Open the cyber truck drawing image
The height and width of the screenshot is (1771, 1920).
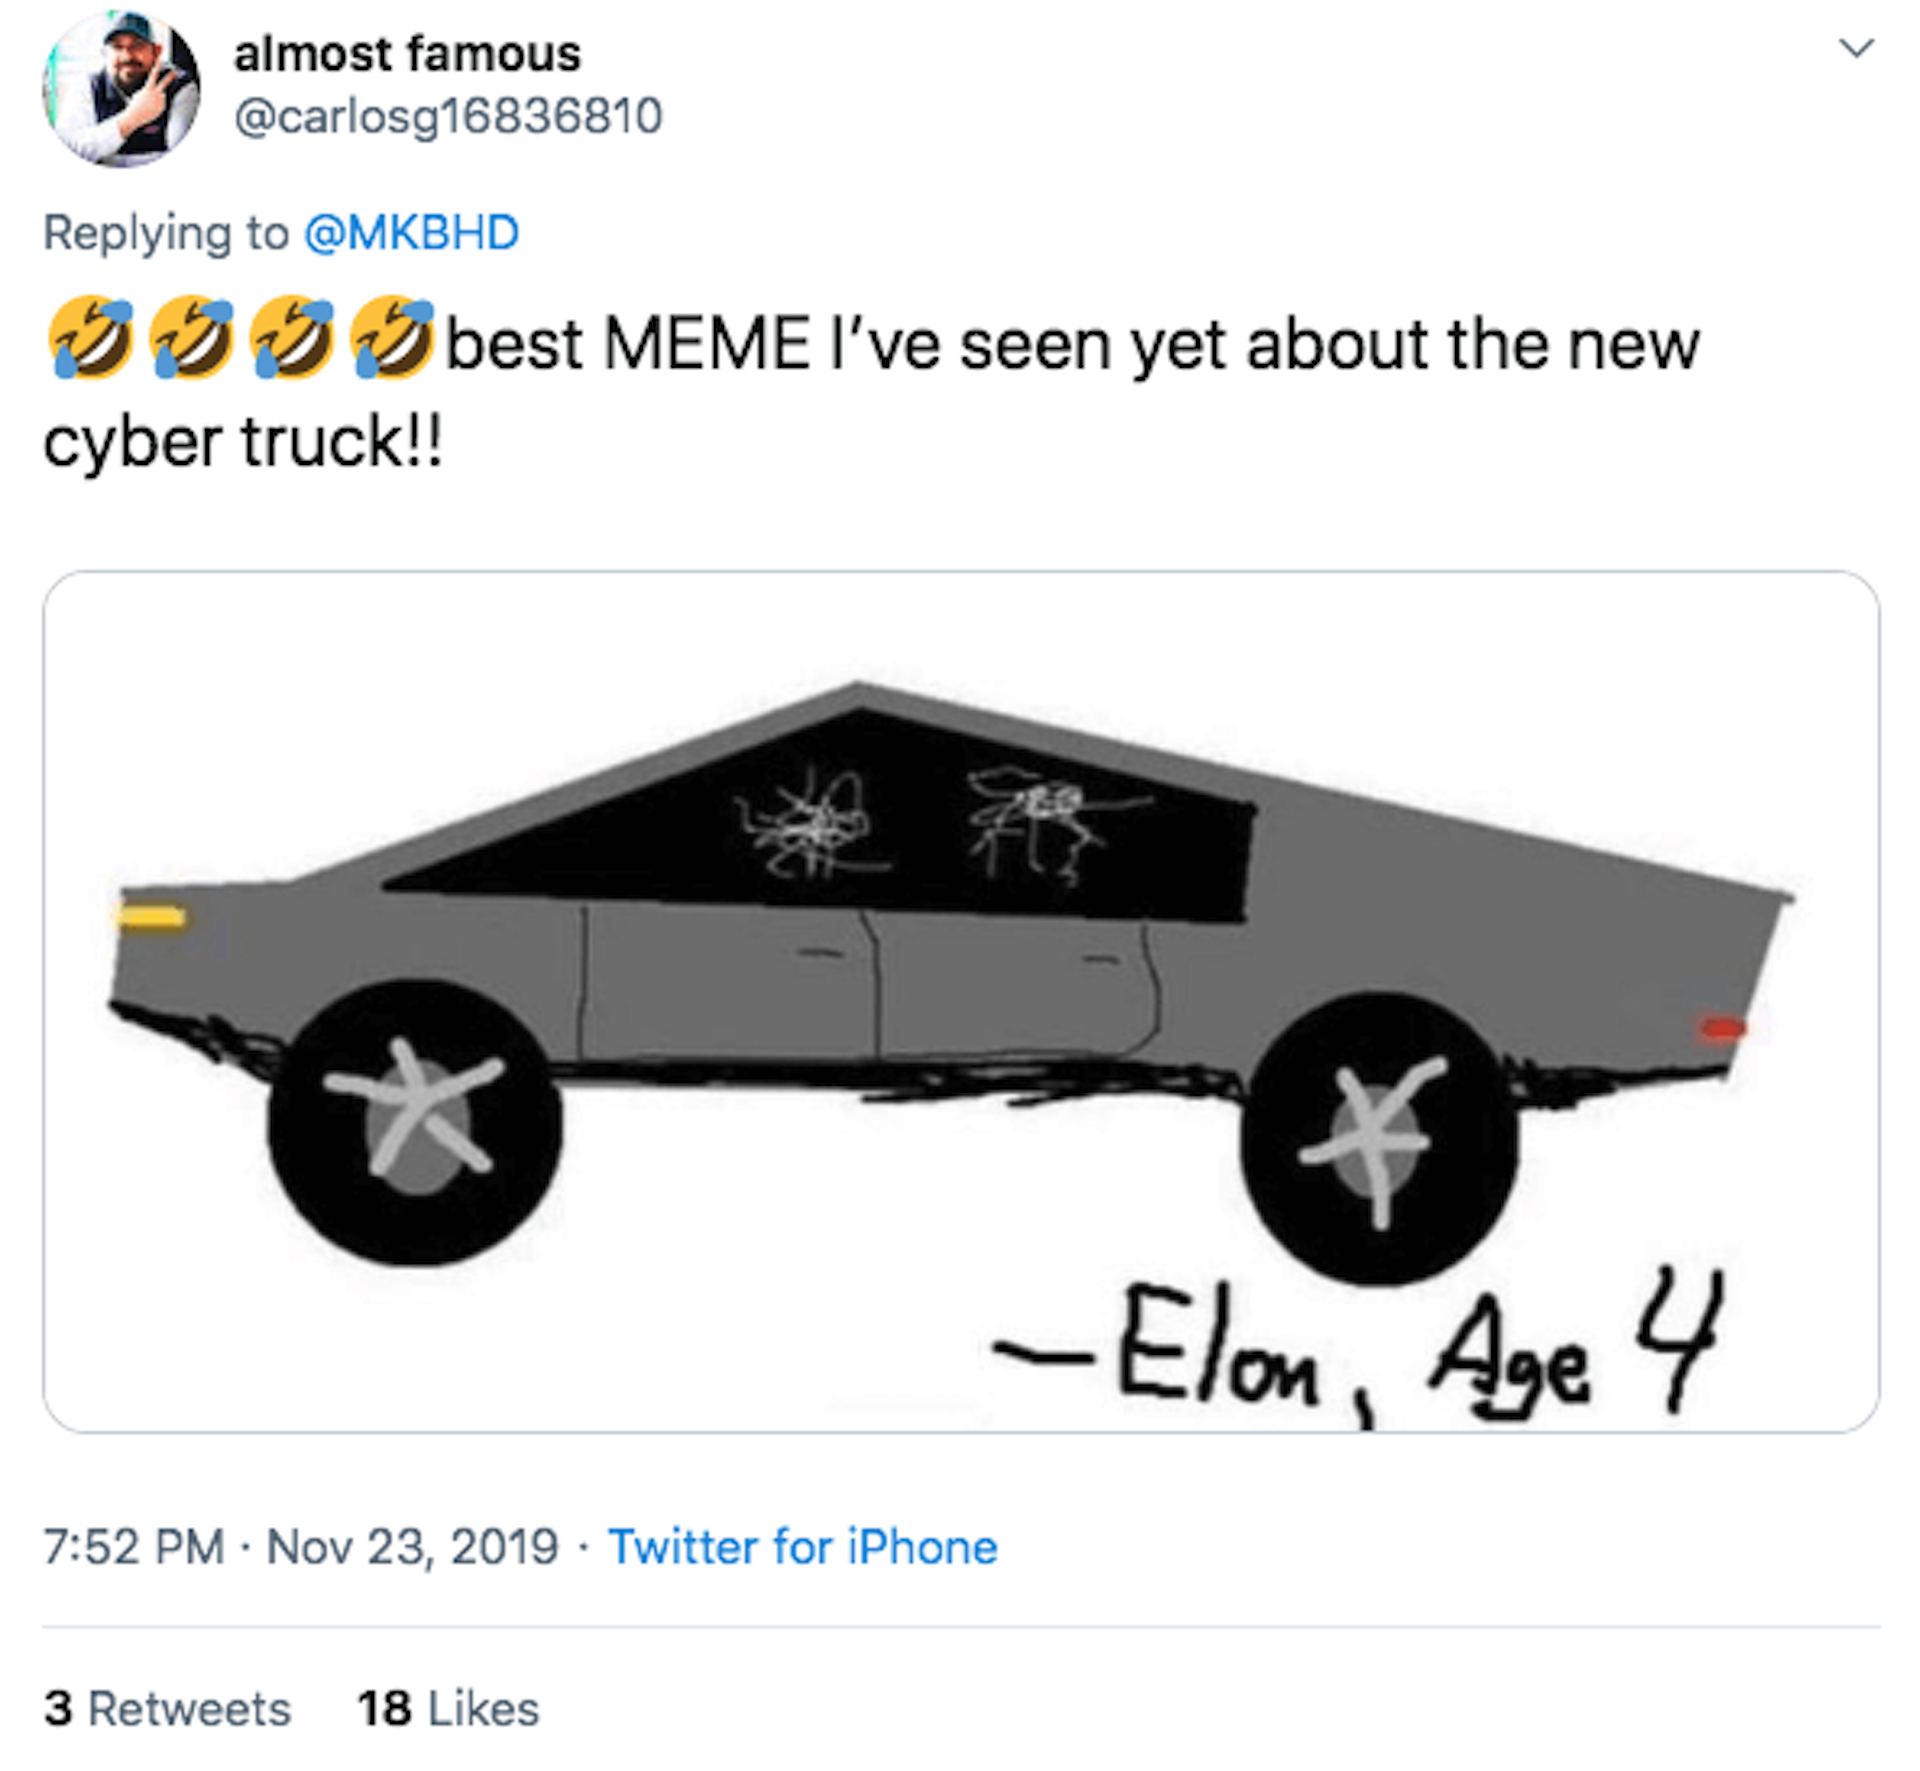pyautogui.click(x=960, y=1001)
